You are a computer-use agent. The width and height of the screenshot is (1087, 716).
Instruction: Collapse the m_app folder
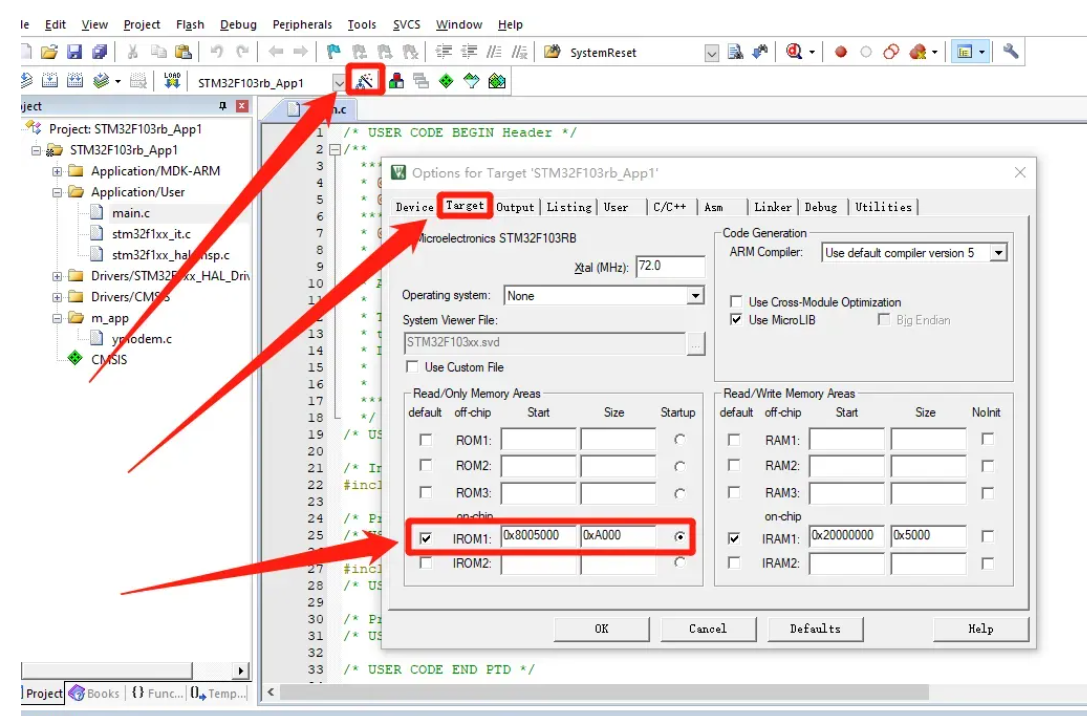click(x=57, y=318)
